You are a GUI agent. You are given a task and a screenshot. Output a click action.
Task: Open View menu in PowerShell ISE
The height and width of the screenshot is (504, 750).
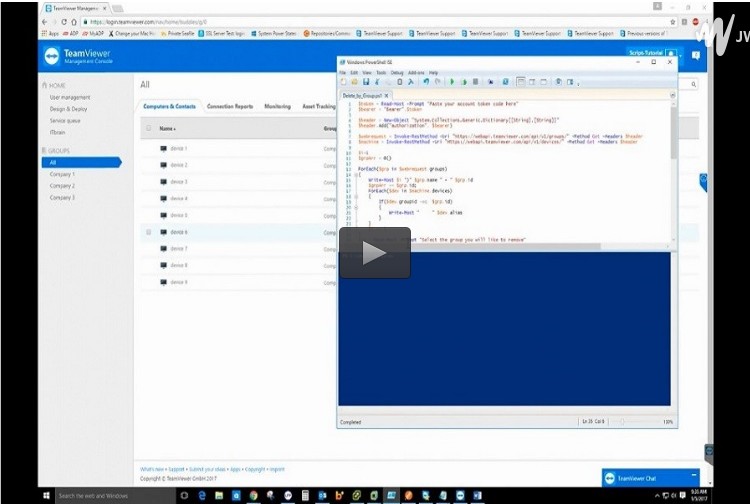tap(367, 73)
